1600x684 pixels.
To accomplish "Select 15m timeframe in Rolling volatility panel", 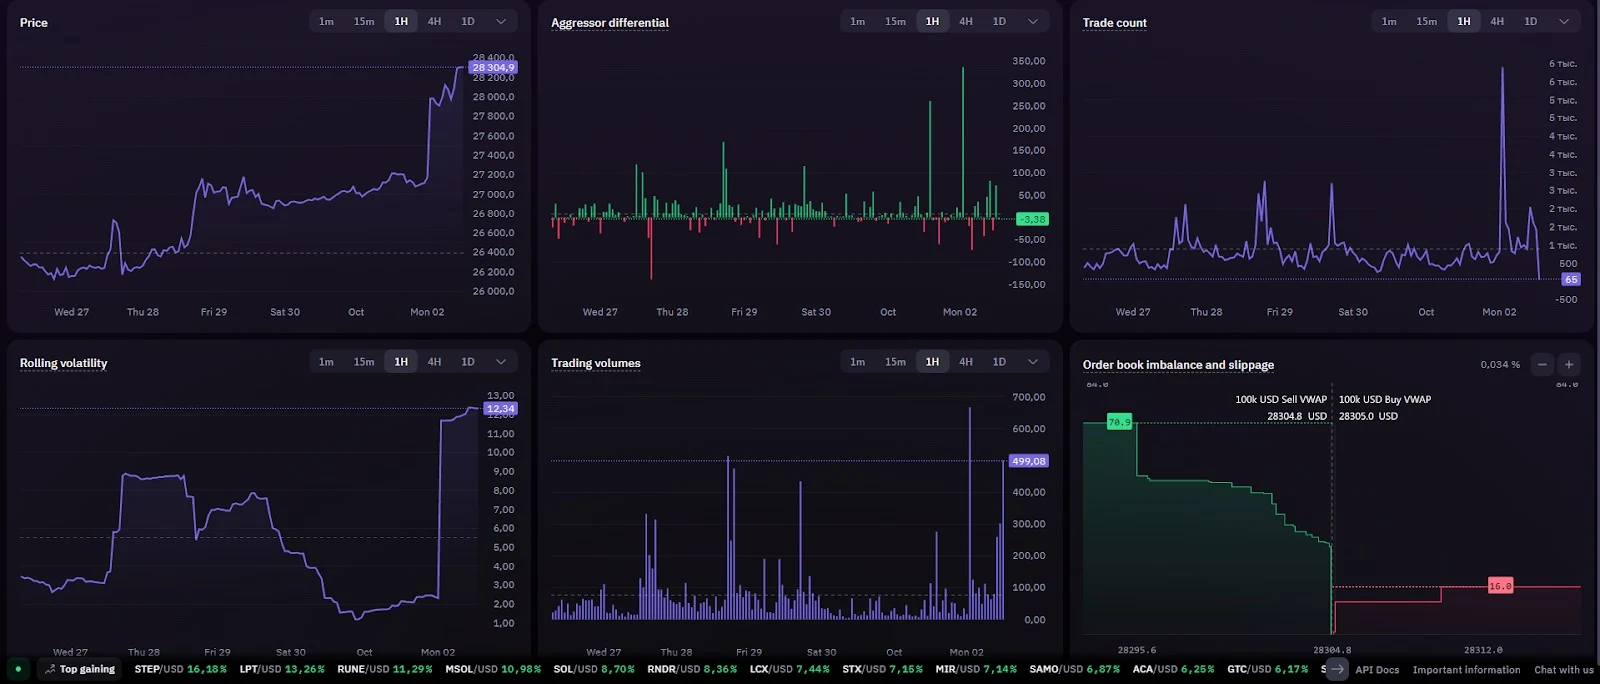I will click(364, 362).
